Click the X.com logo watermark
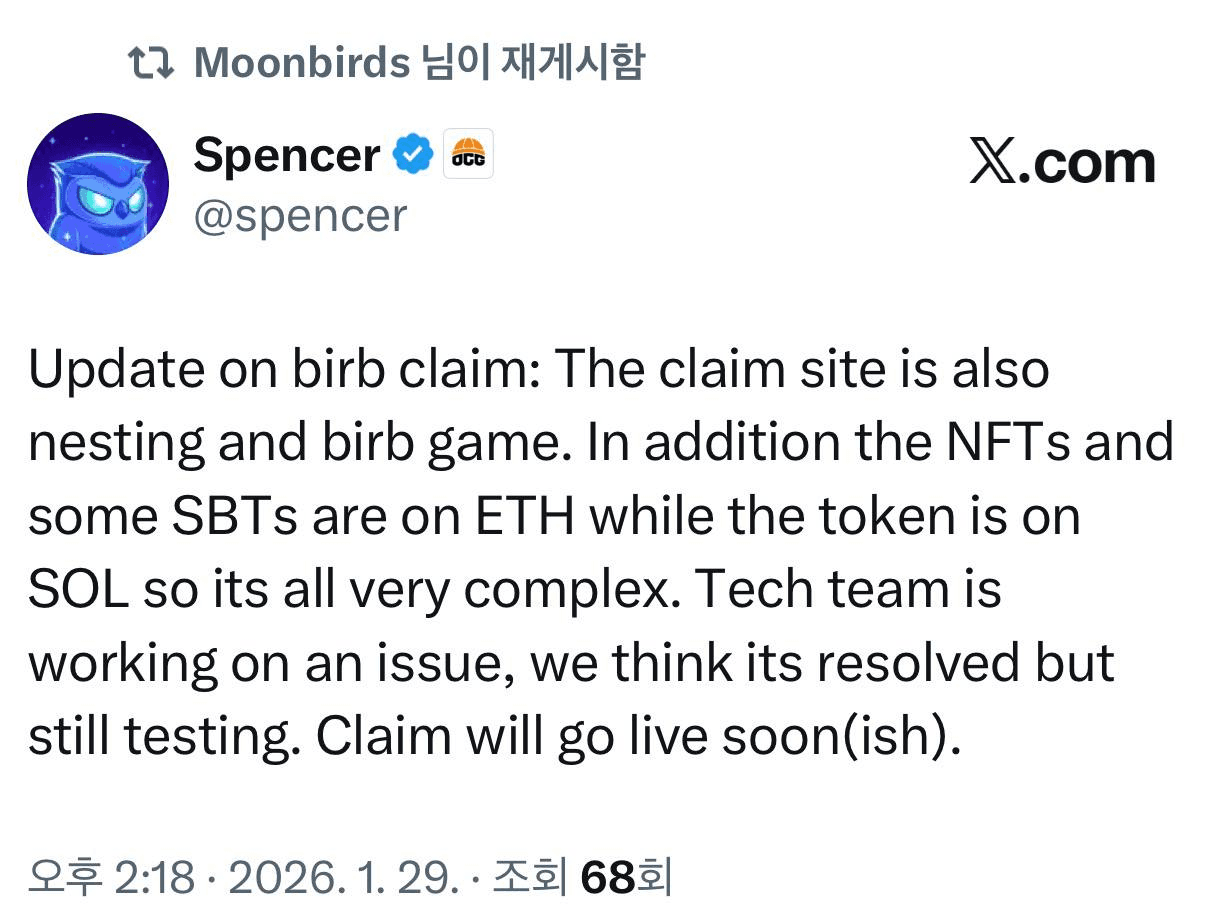The image size is (1206, 921). point(1062,164)
